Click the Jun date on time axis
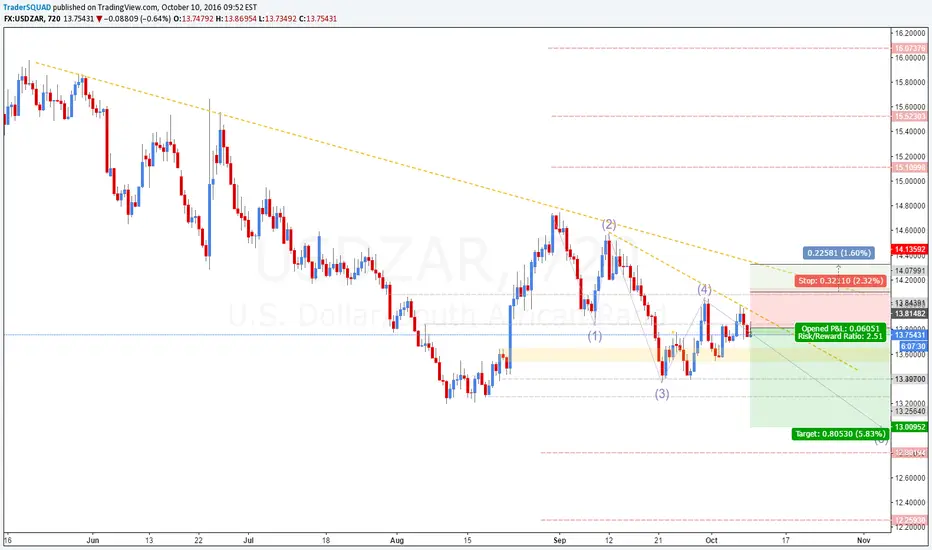The height and width of the screenshot is (550, 932). tap(93, 540)
